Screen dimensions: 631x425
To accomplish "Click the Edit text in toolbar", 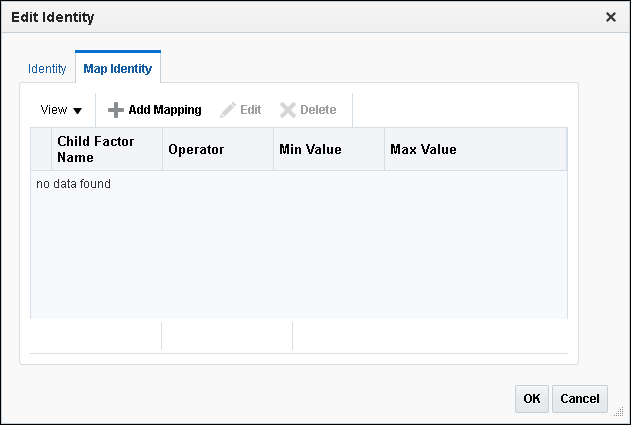I will coord(250,110).
